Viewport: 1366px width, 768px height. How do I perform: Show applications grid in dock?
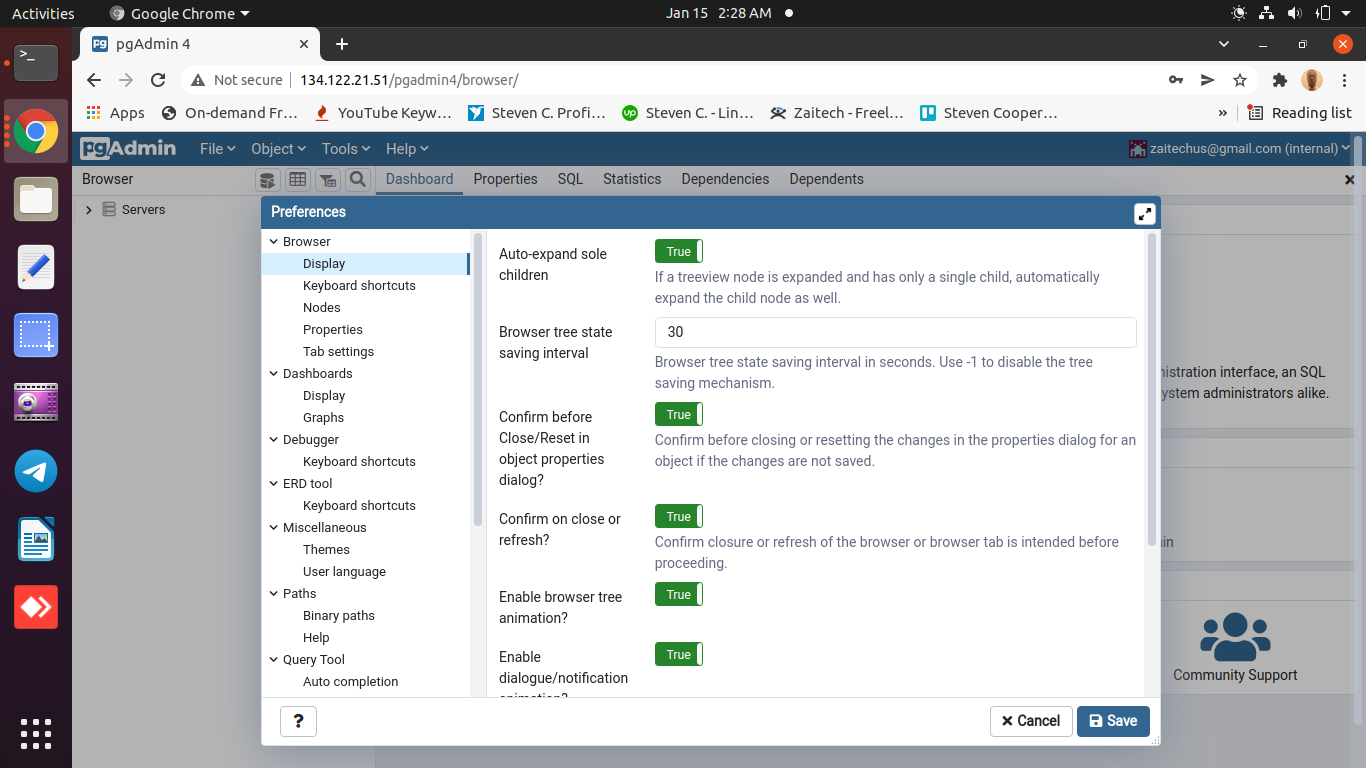36,733
